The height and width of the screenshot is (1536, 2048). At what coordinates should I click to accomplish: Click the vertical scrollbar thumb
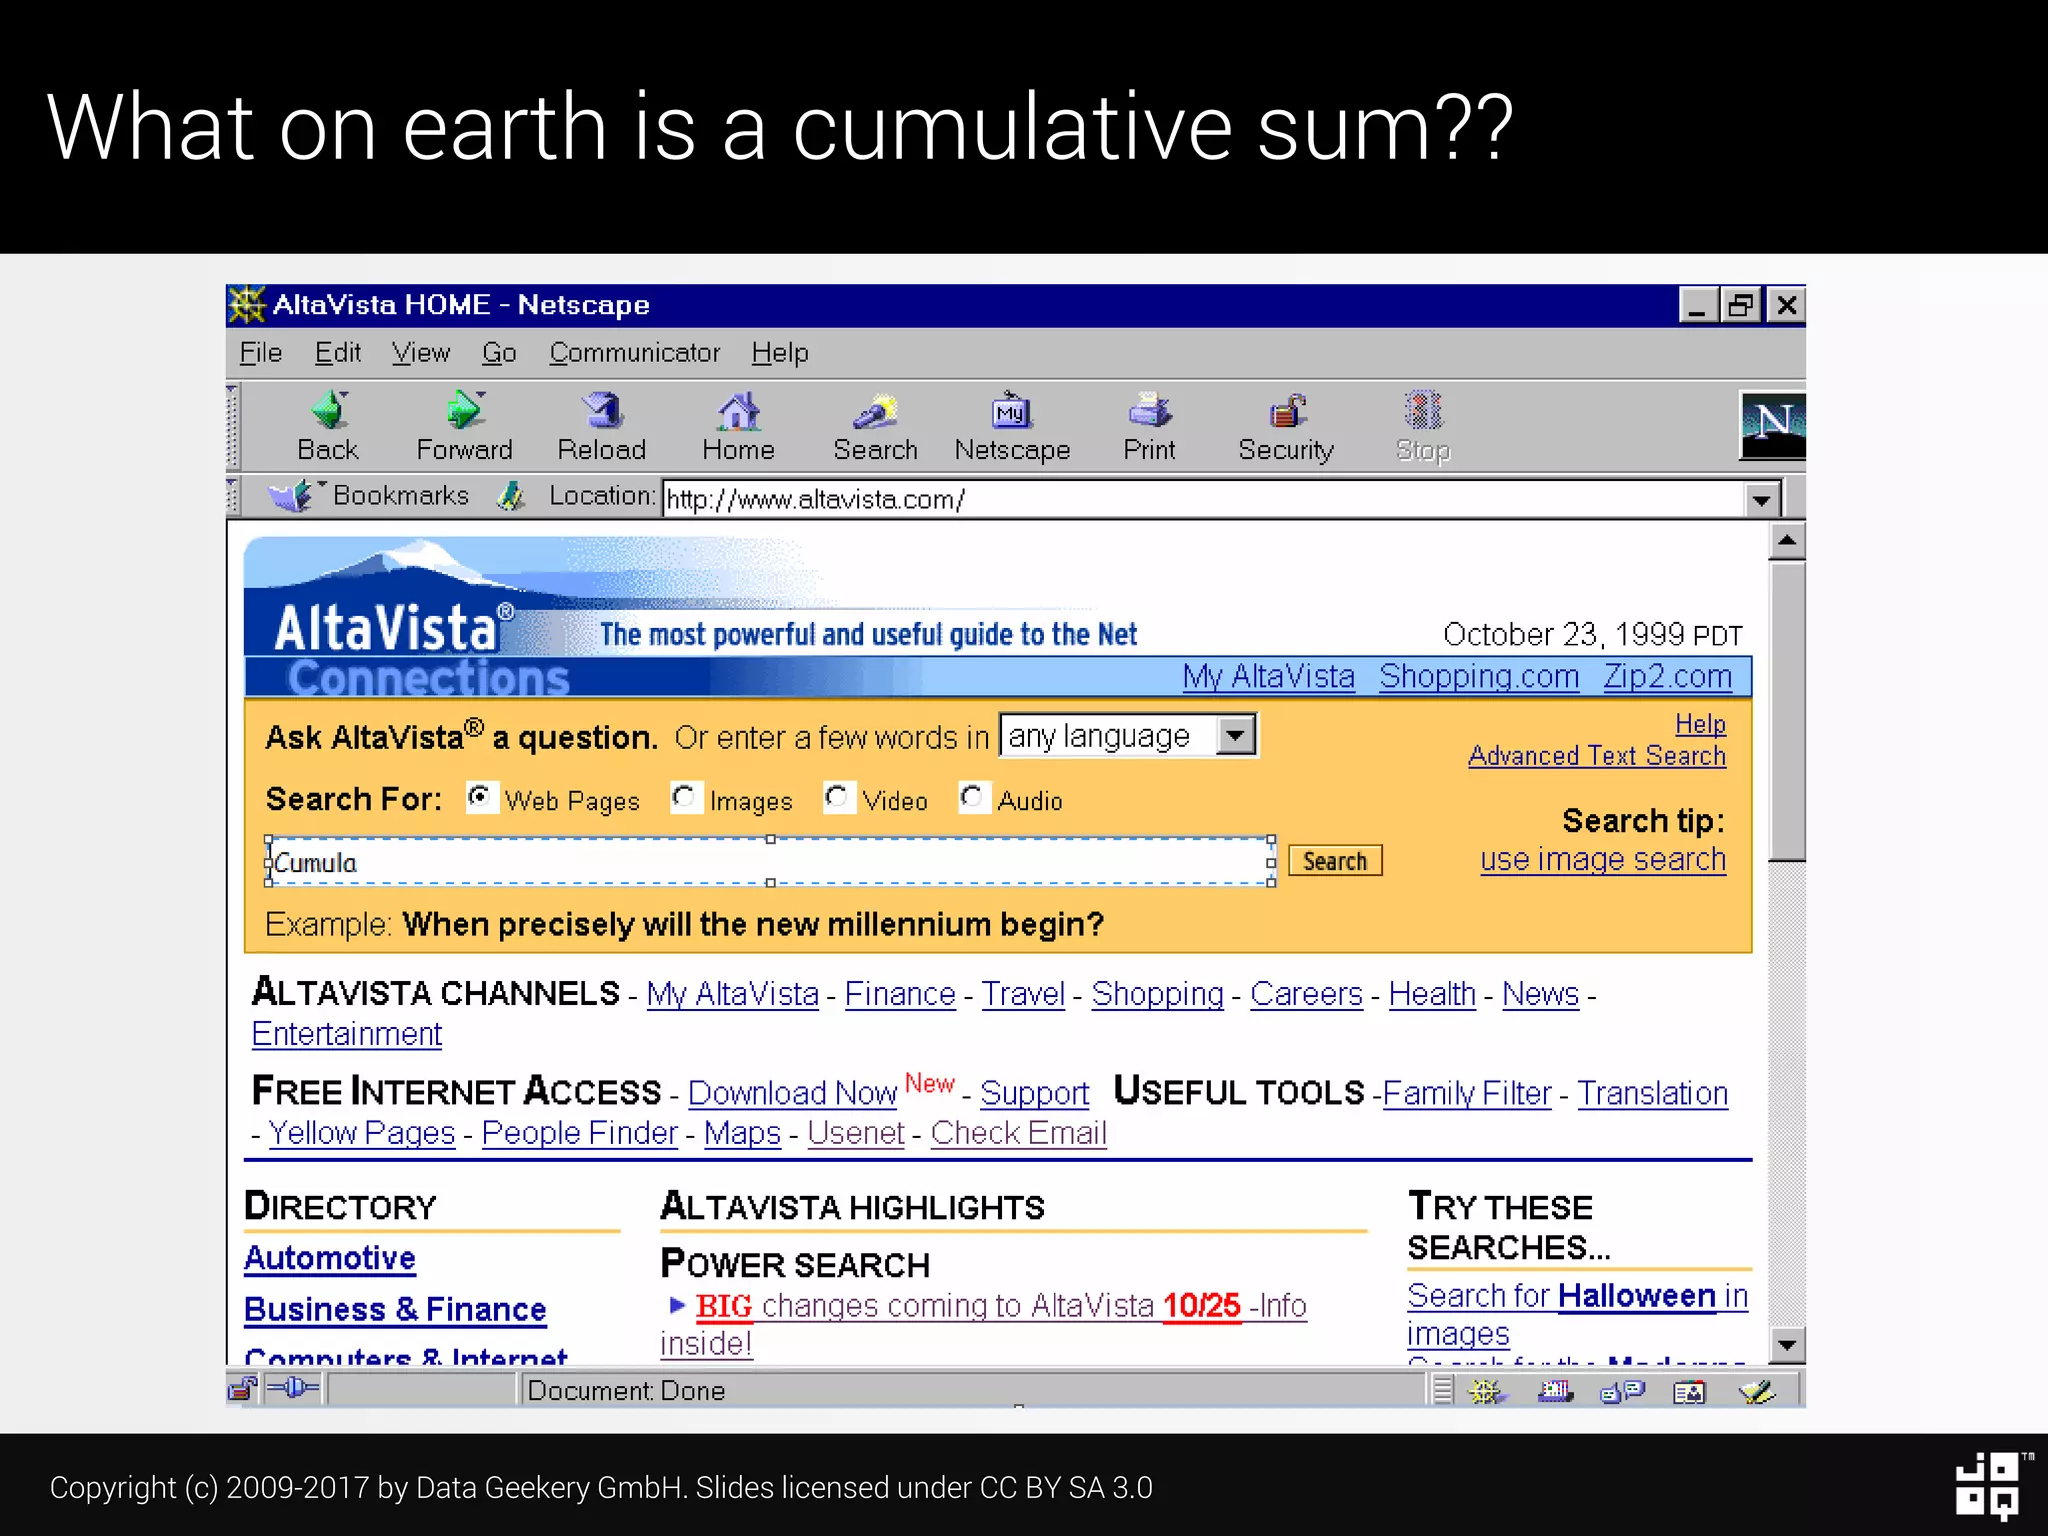[x=1786, y=711]
